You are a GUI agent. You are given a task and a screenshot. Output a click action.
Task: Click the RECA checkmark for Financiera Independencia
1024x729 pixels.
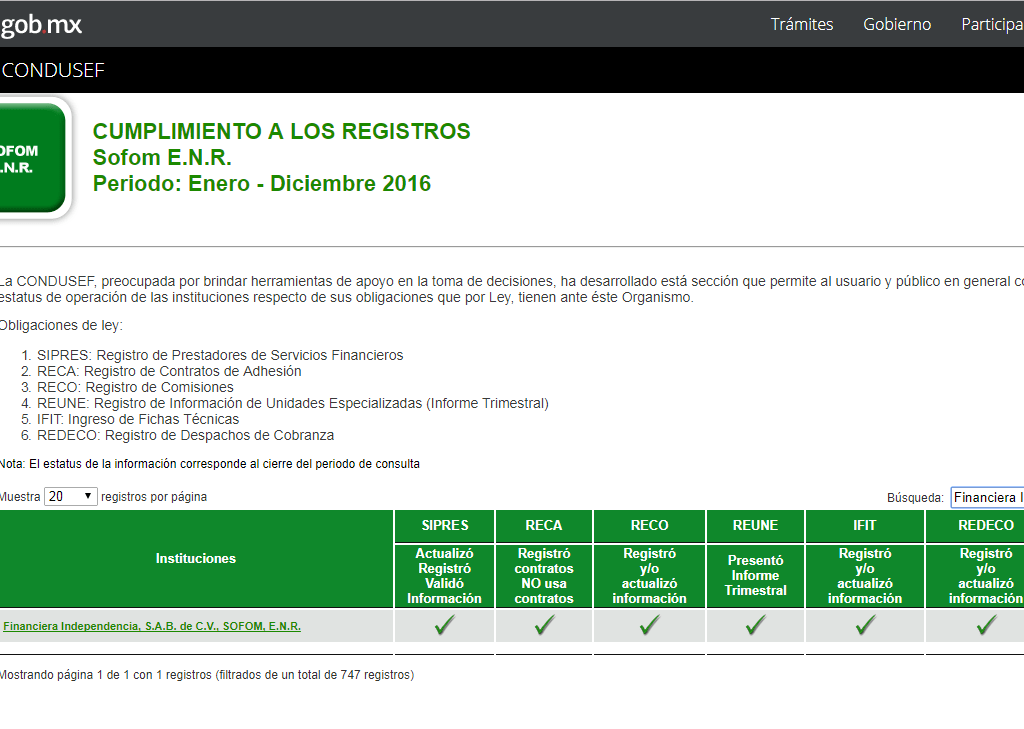pos(544,625)
